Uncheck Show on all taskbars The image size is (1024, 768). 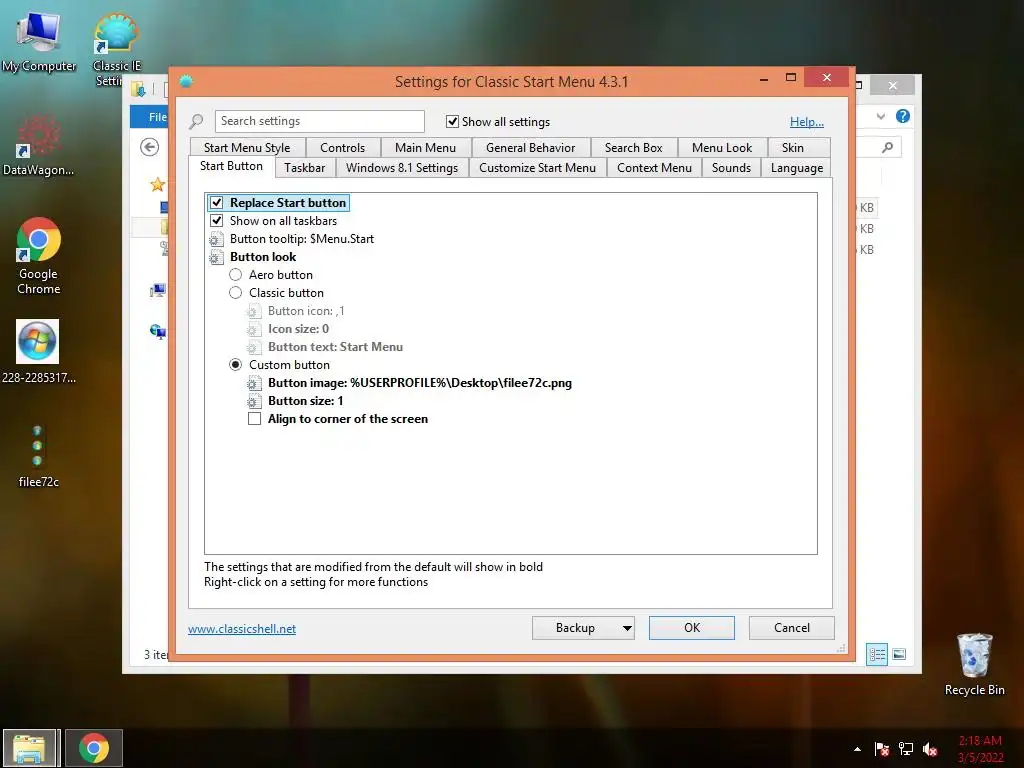(217, 221)
